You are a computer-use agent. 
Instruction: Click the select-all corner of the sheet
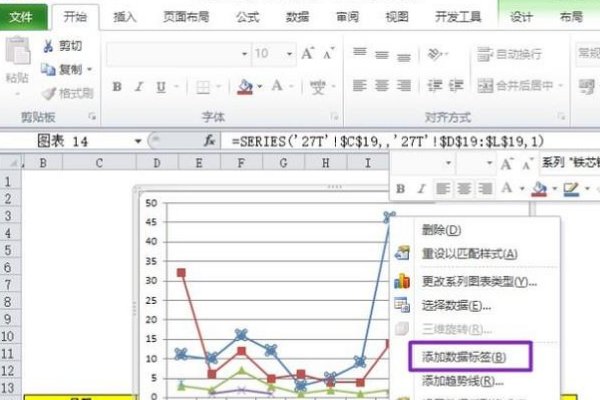coord(12,163)
